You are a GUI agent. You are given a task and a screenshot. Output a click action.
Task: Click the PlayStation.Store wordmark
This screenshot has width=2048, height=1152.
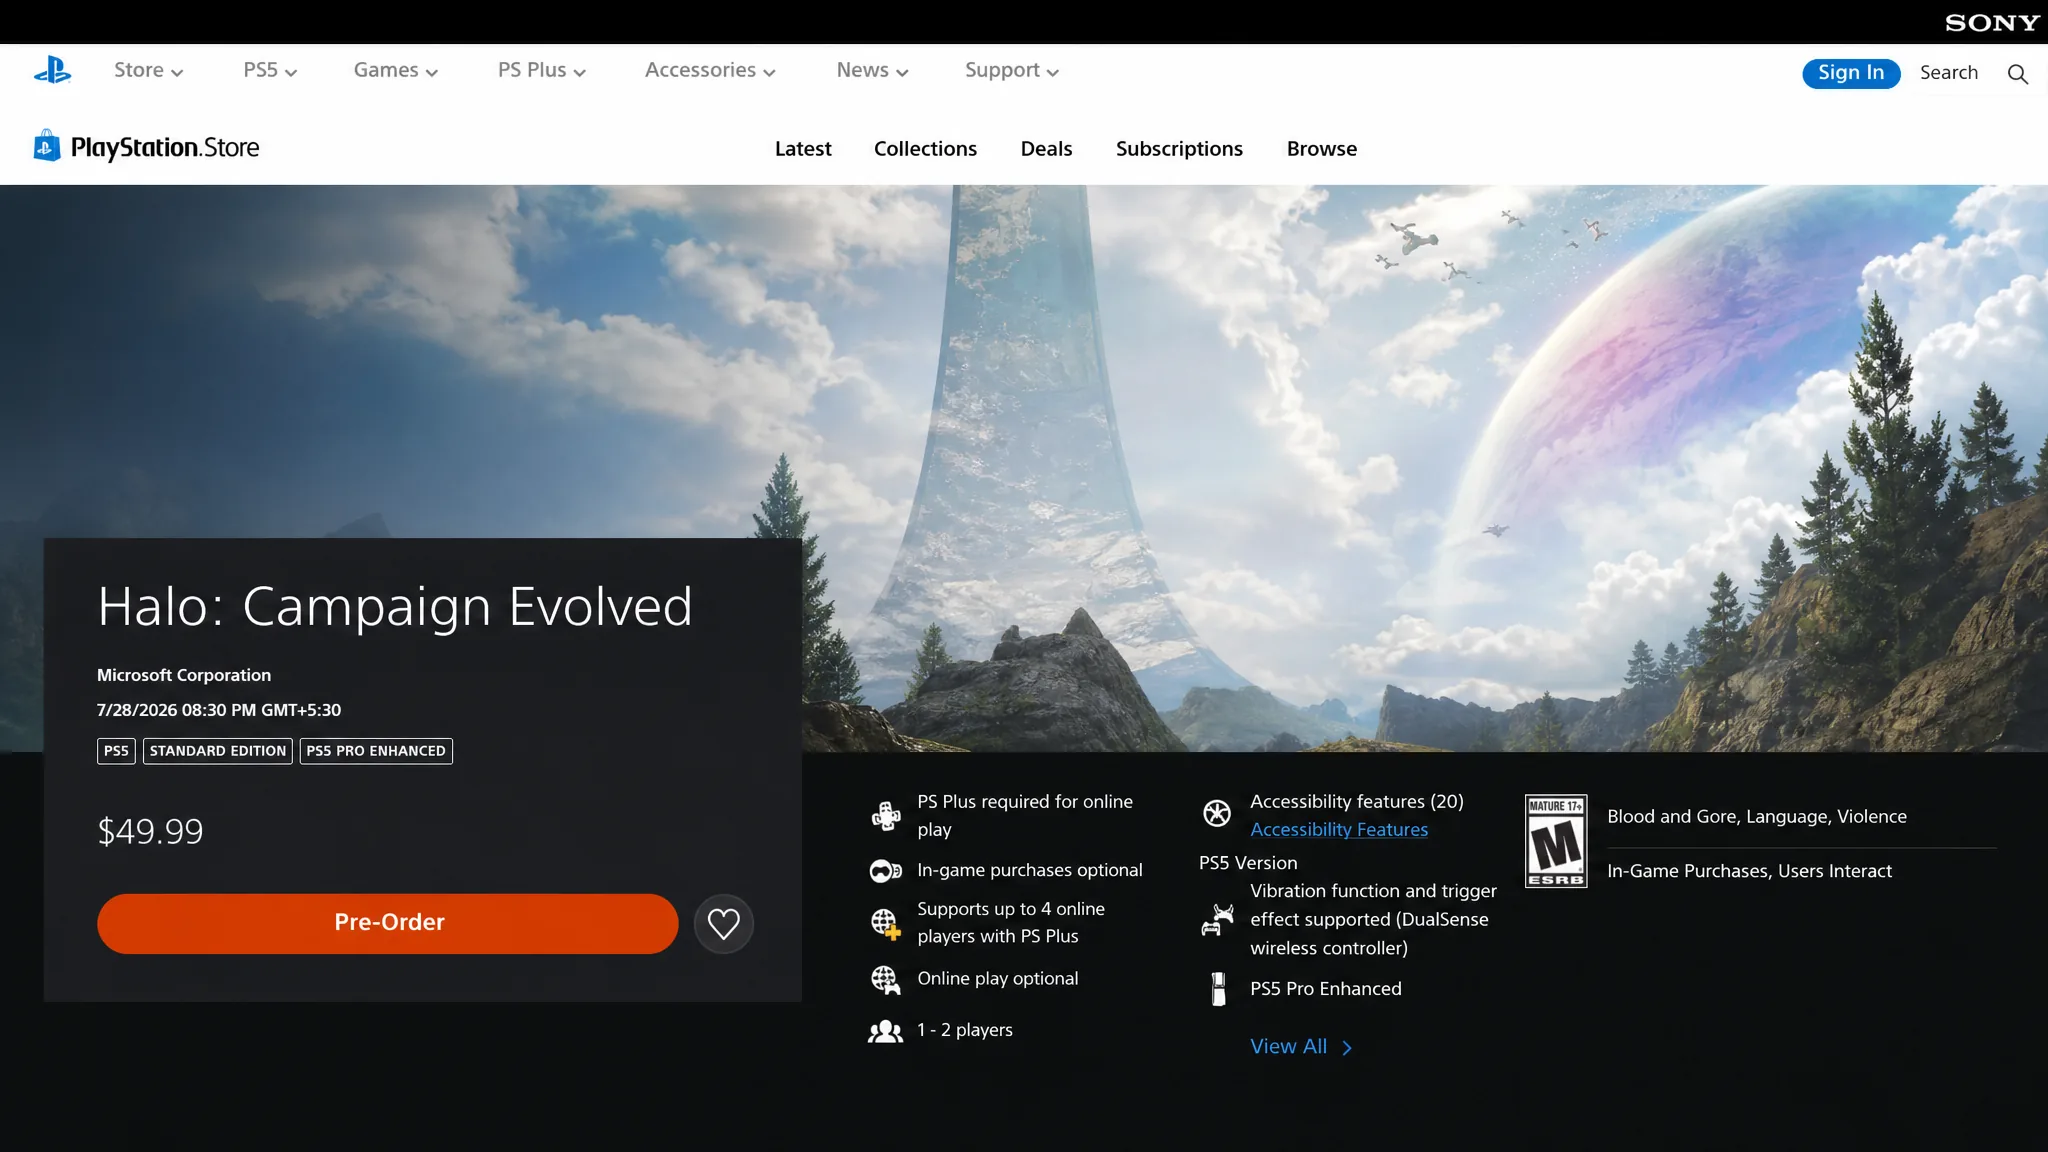coord(165,148)
